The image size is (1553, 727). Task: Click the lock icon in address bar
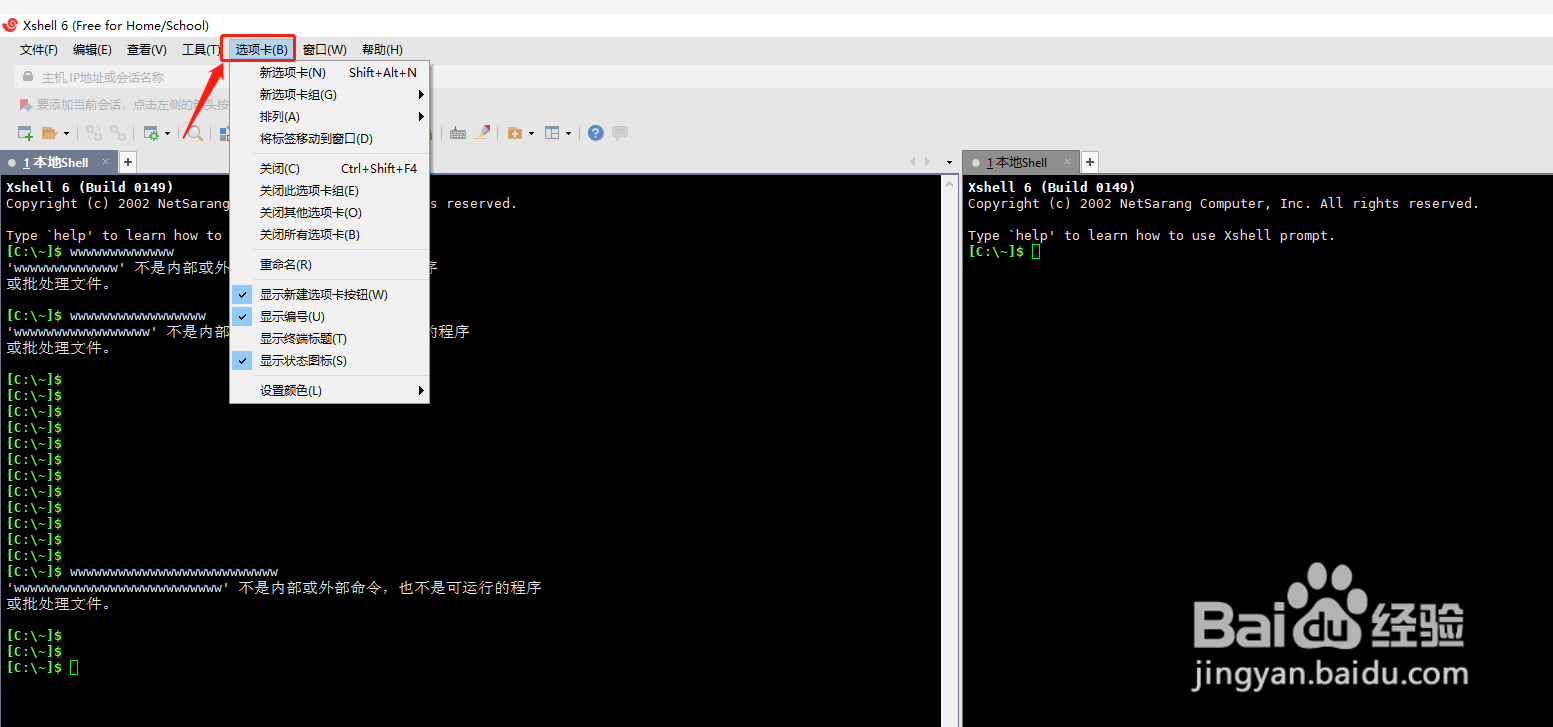(28, 77)
